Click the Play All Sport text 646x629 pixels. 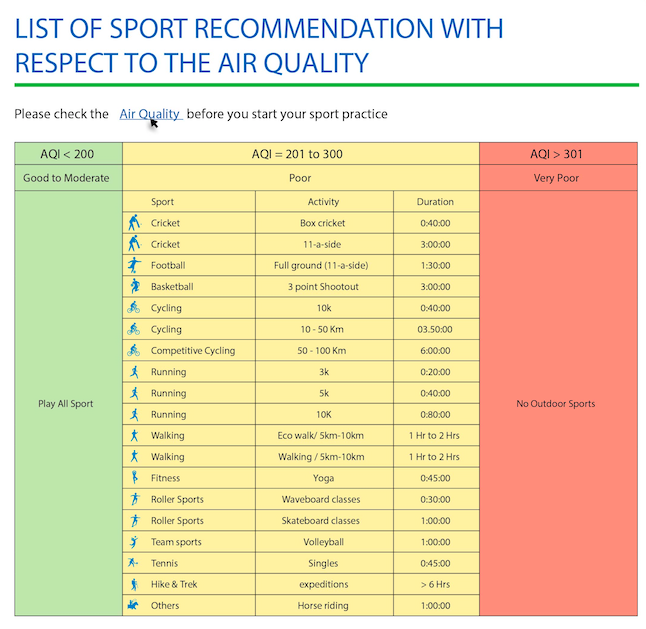(66, 404)
